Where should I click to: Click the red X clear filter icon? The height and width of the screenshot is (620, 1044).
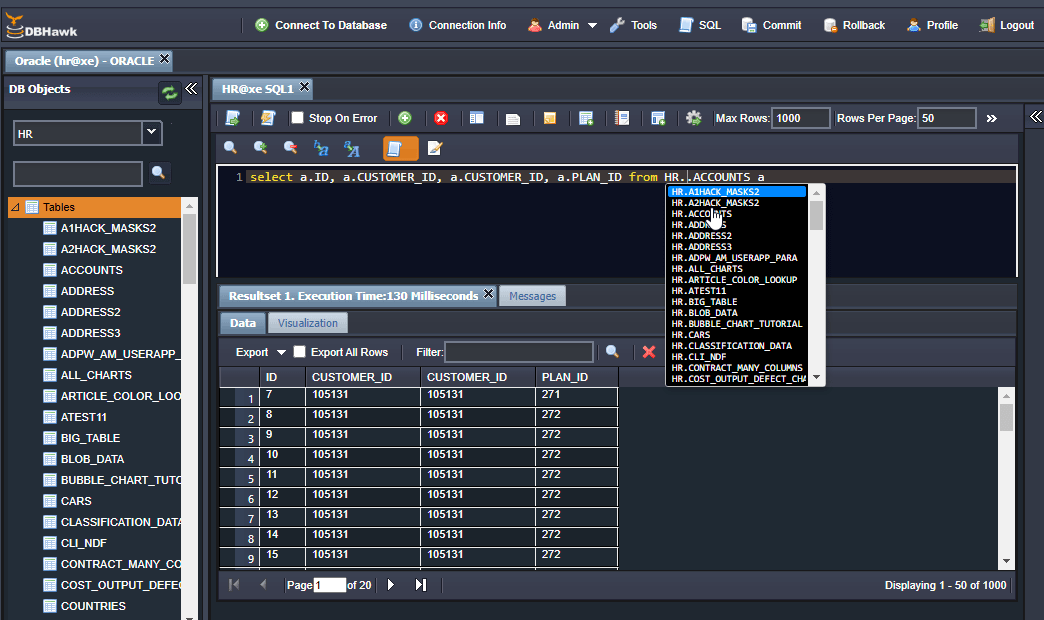pos(649,352)
